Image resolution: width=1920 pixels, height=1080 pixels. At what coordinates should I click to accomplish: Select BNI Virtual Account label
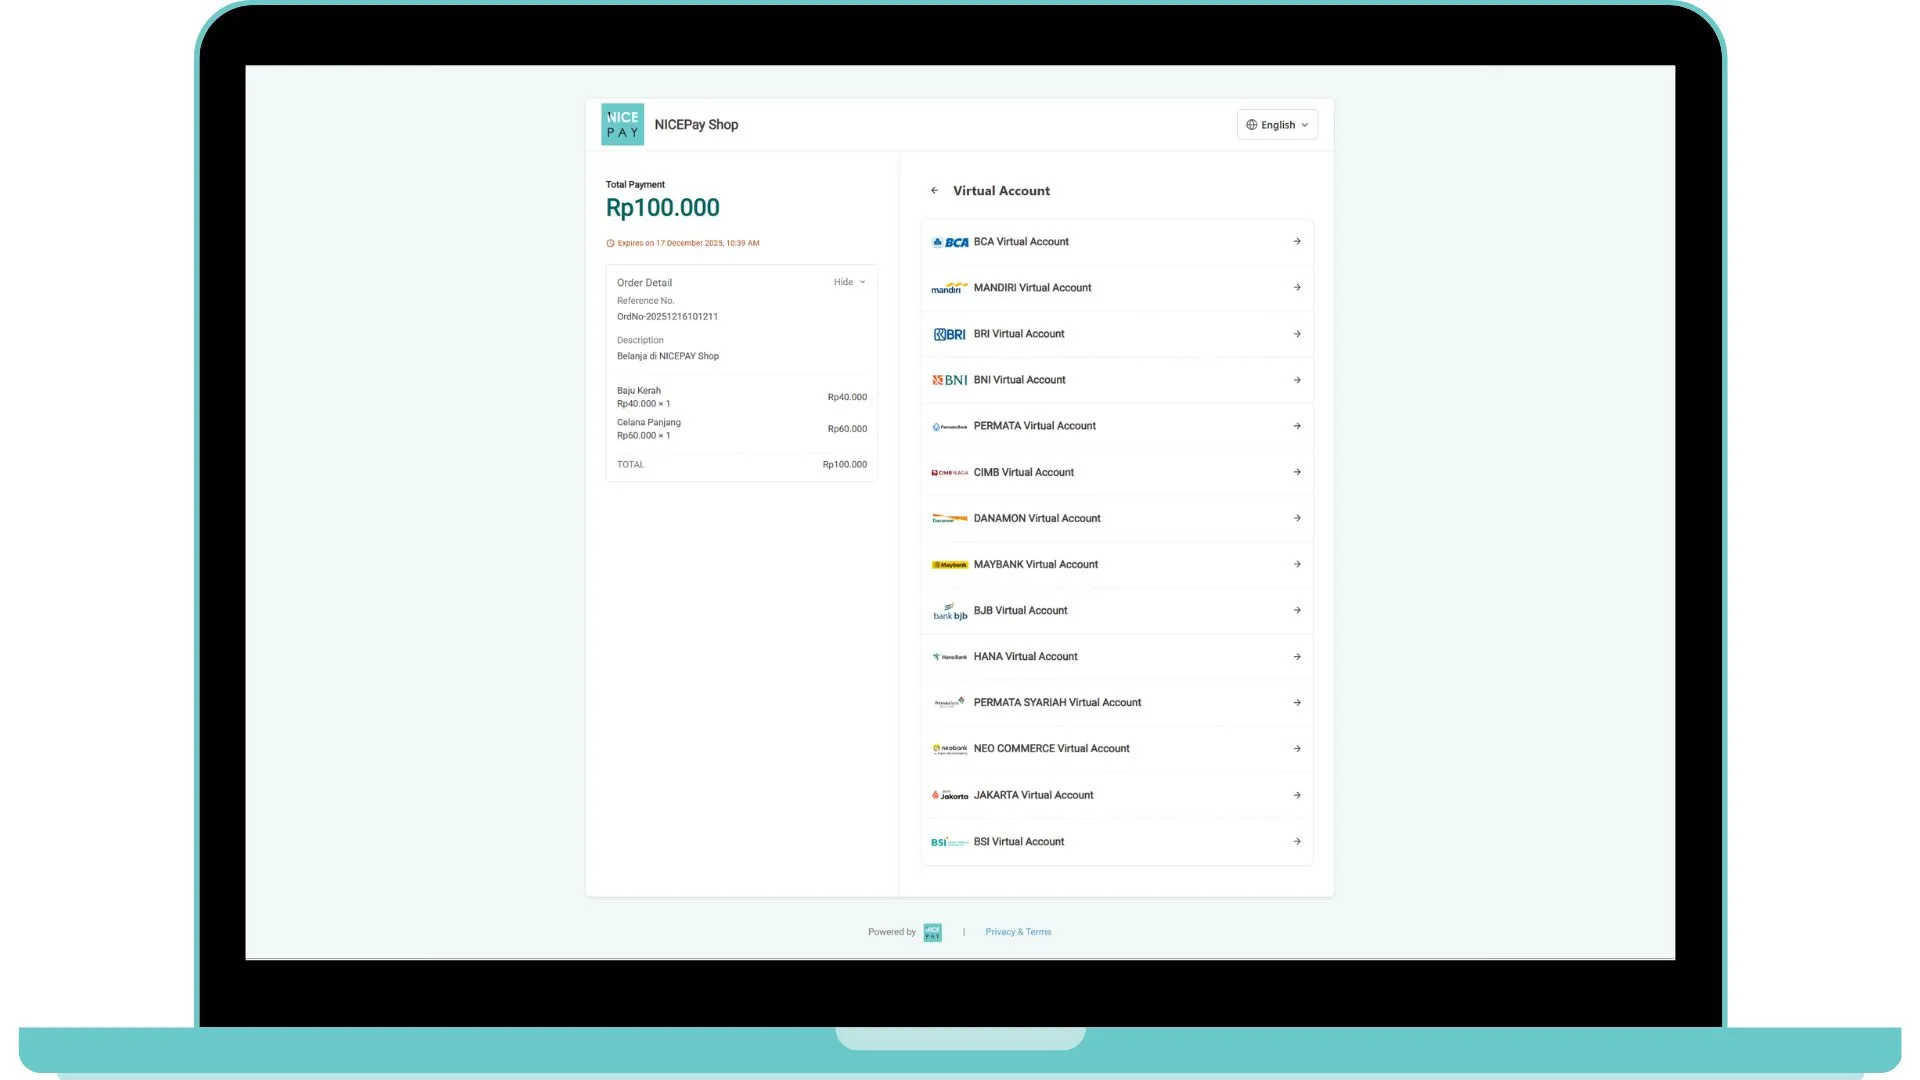1019,380
